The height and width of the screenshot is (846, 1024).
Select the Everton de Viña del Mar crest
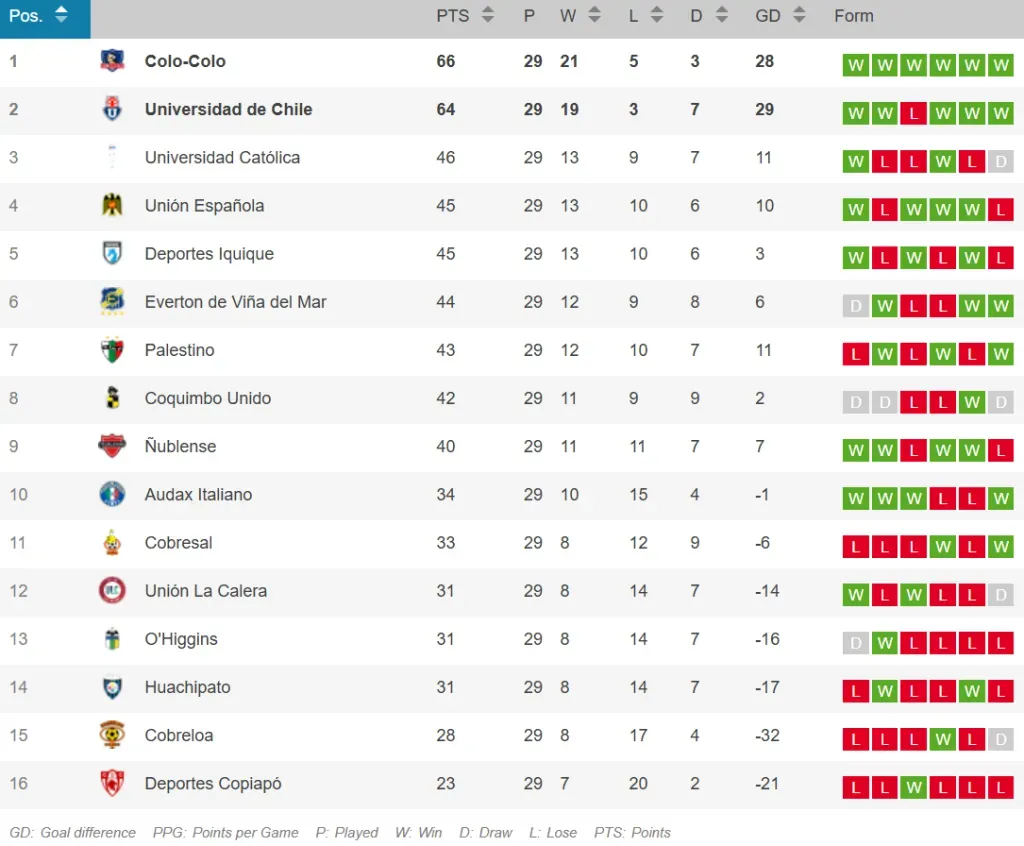pyautogui.click(x=112, y=302)
